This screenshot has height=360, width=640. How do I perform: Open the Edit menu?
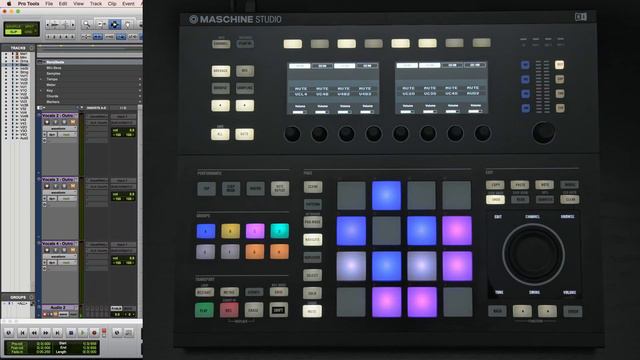click(x=63, y=3)
